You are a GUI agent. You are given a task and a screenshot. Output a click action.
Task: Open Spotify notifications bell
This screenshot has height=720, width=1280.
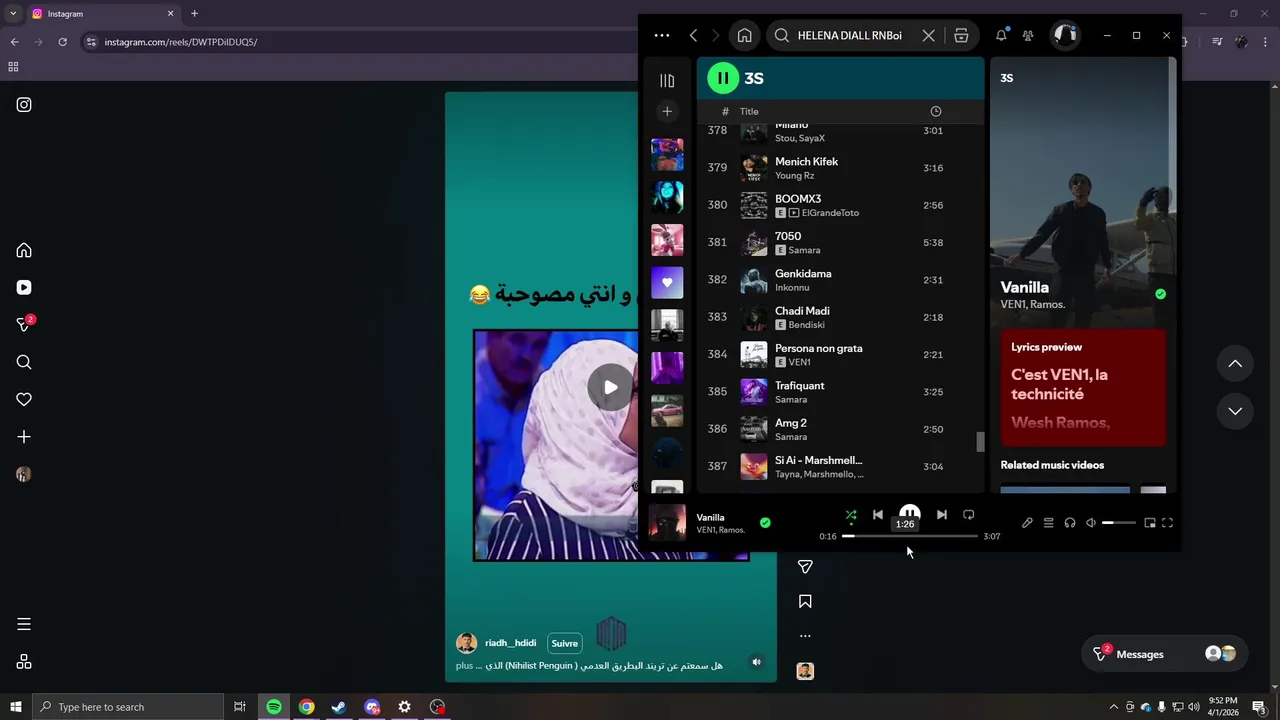tap(1001, 35)
